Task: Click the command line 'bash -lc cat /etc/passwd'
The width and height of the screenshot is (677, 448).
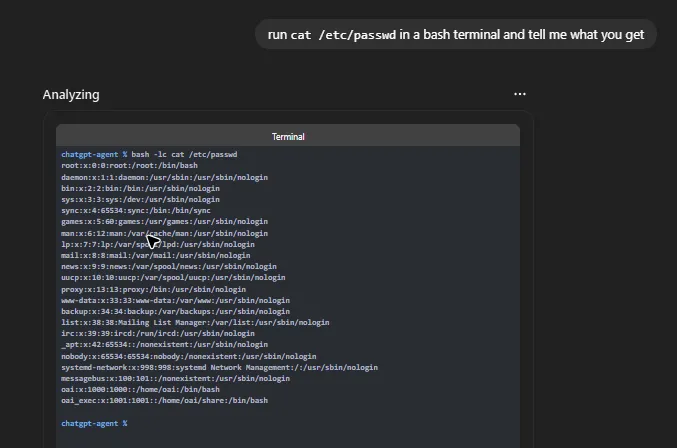Action: [184, 154]
